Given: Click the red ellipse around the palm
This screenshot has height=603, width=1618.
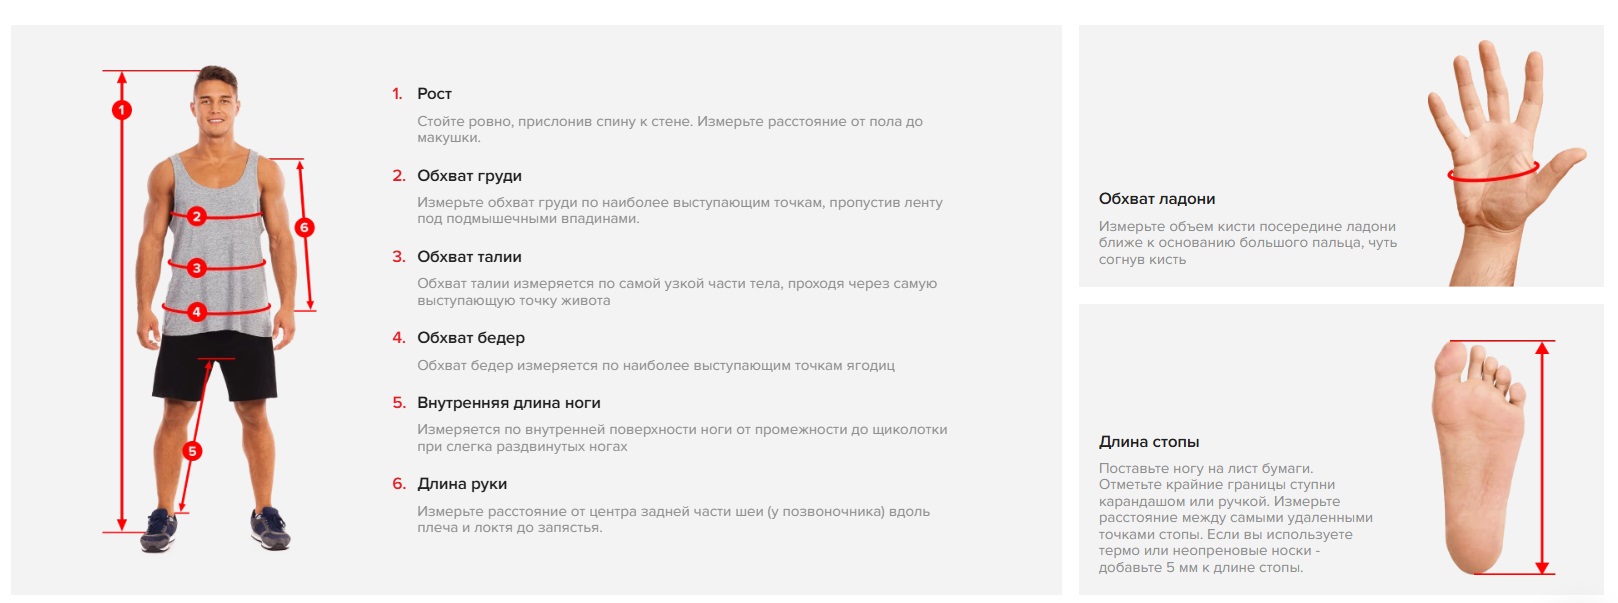Looking at the screenshot, I should point(1493,175).
